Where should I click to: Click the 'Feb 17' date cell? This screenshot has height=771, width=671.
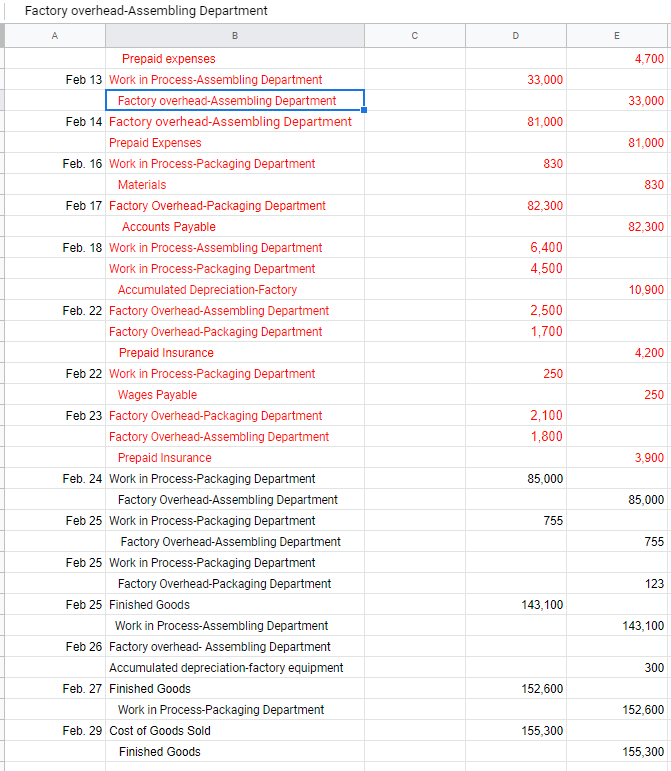point(55,206)
